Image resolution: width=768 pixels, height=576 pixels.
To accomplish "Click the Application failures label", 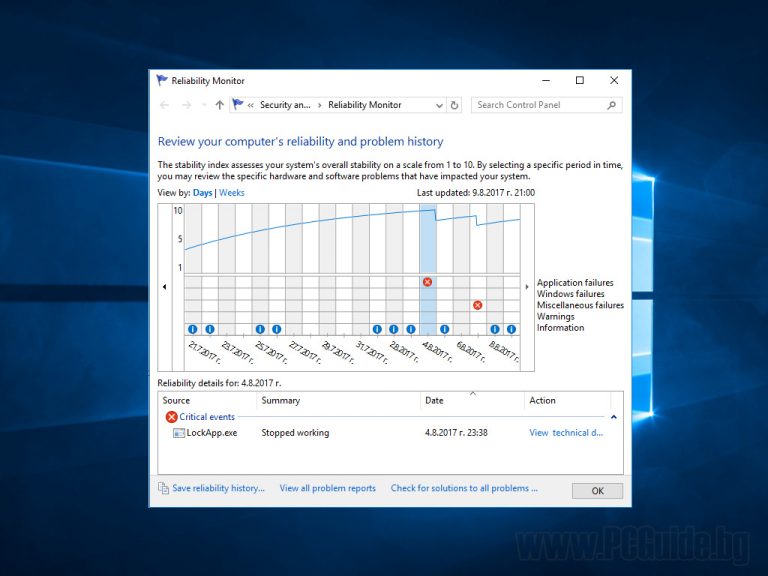I will tap(575, 283).
